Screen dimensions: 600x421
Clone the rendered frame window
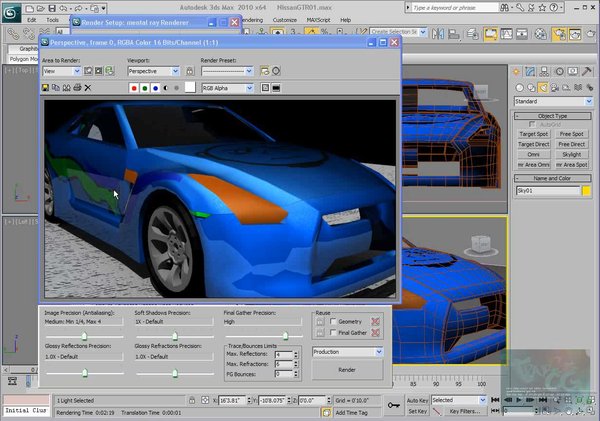pos(66,88)
